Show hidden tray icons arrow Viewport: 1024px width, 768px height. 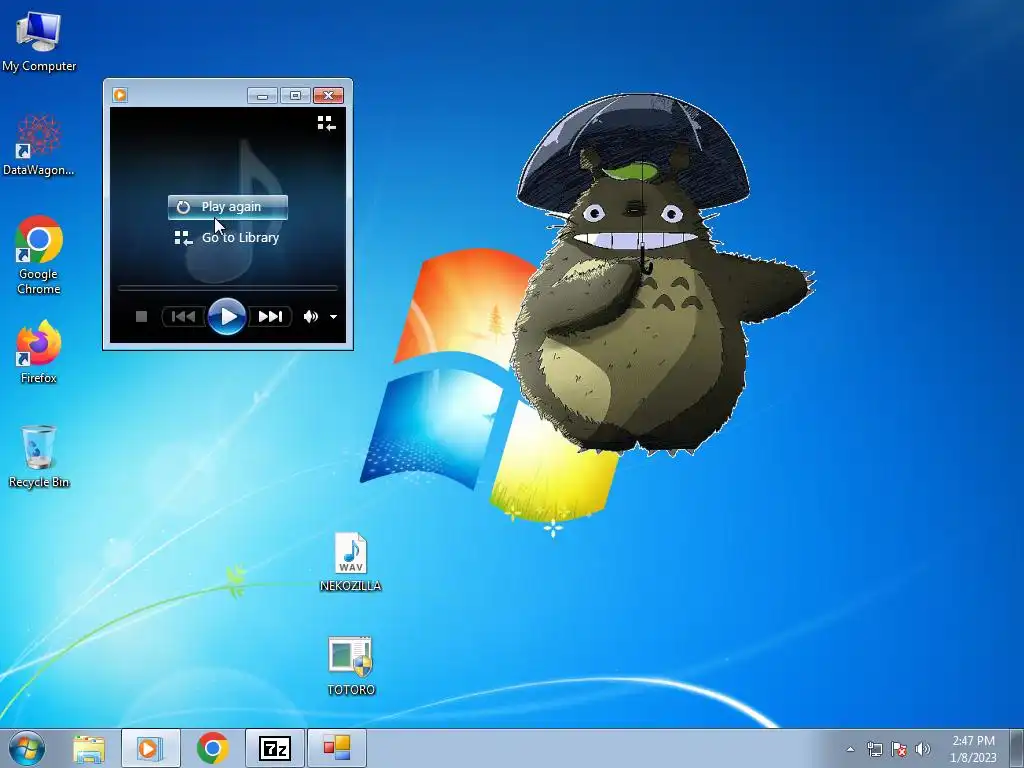tap(850, 749)
